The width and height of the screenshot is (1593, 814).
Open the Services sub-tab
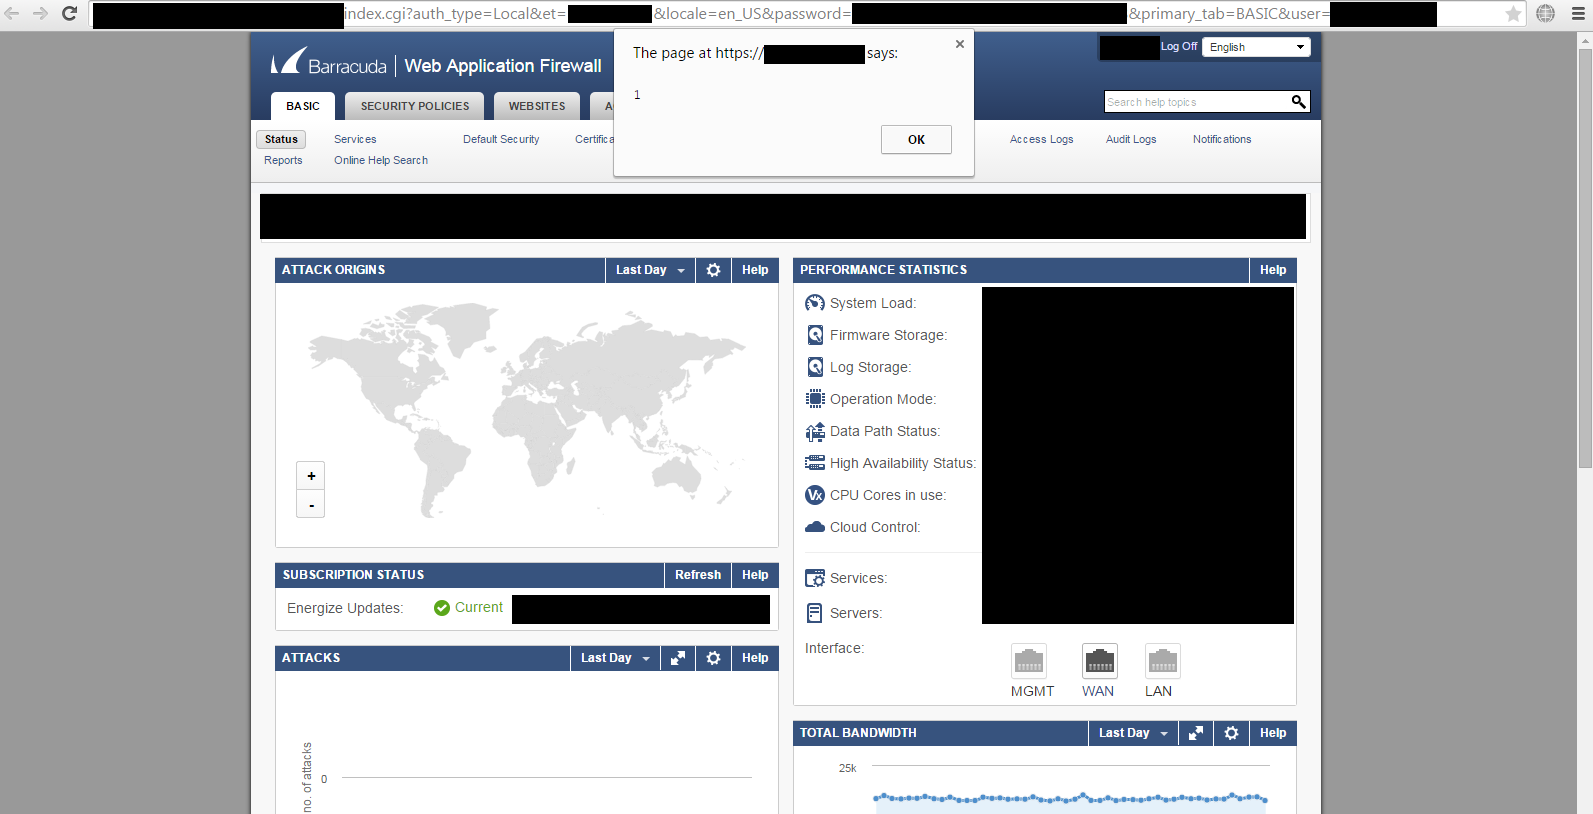pyautogui.click(x=355, y=139)
